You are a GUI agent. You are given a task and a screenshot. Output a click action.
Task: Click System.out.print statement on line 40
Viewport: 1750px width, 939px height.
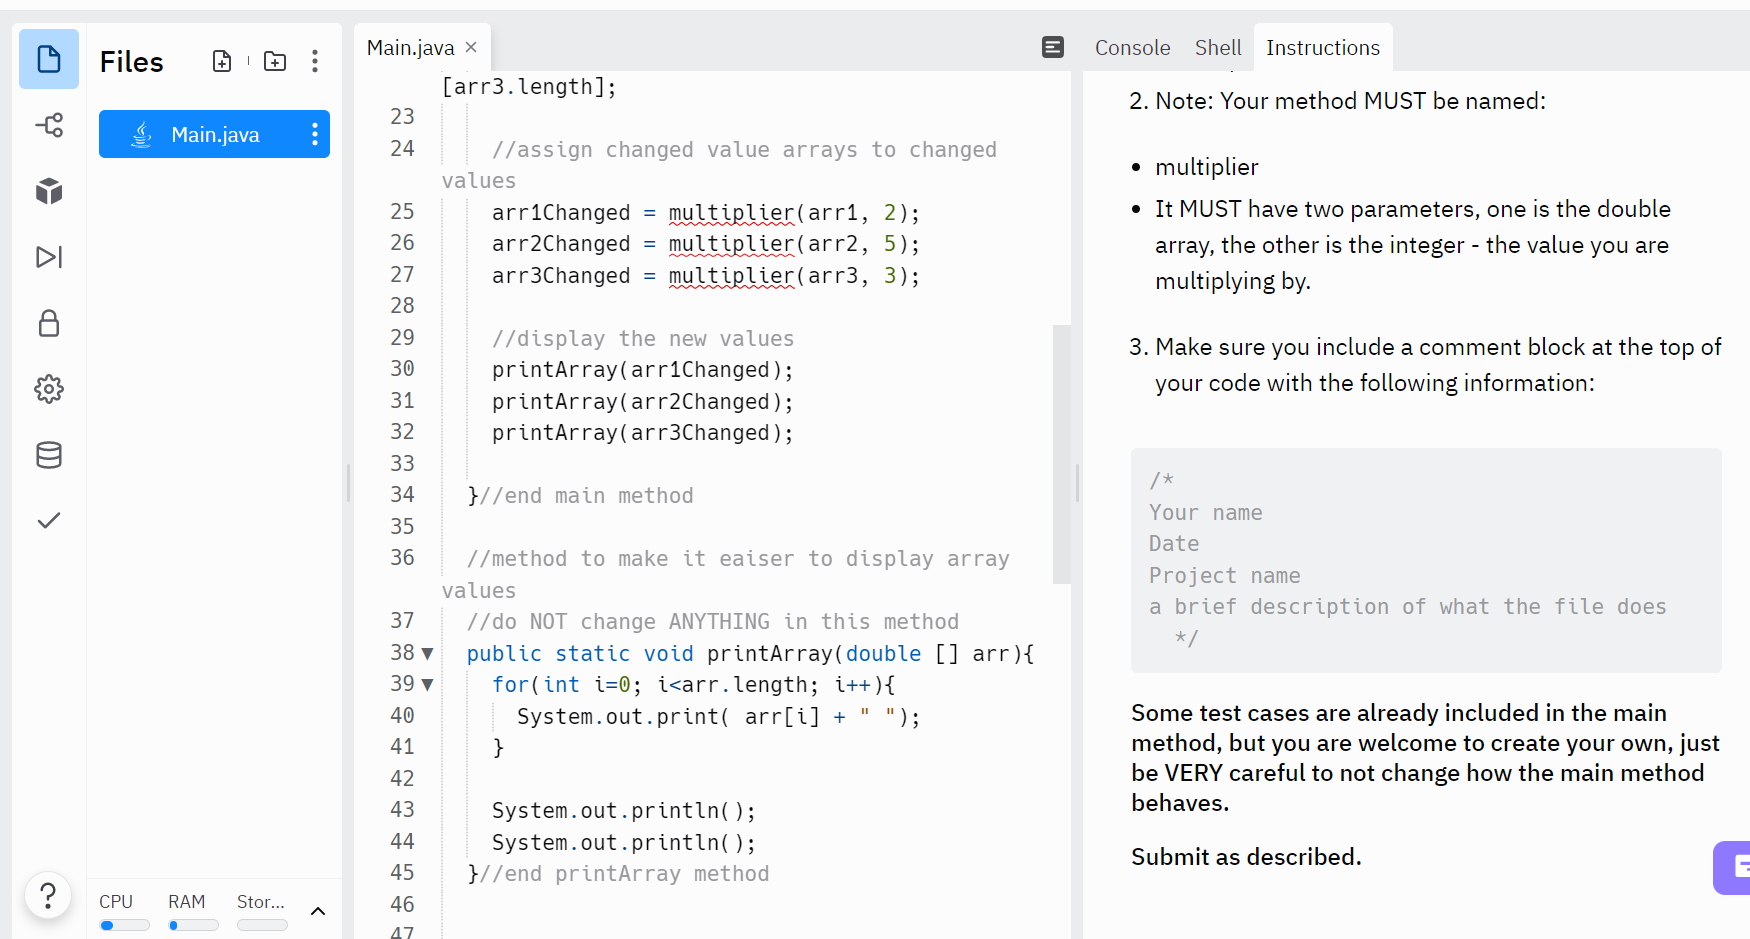tap(718, 717)
